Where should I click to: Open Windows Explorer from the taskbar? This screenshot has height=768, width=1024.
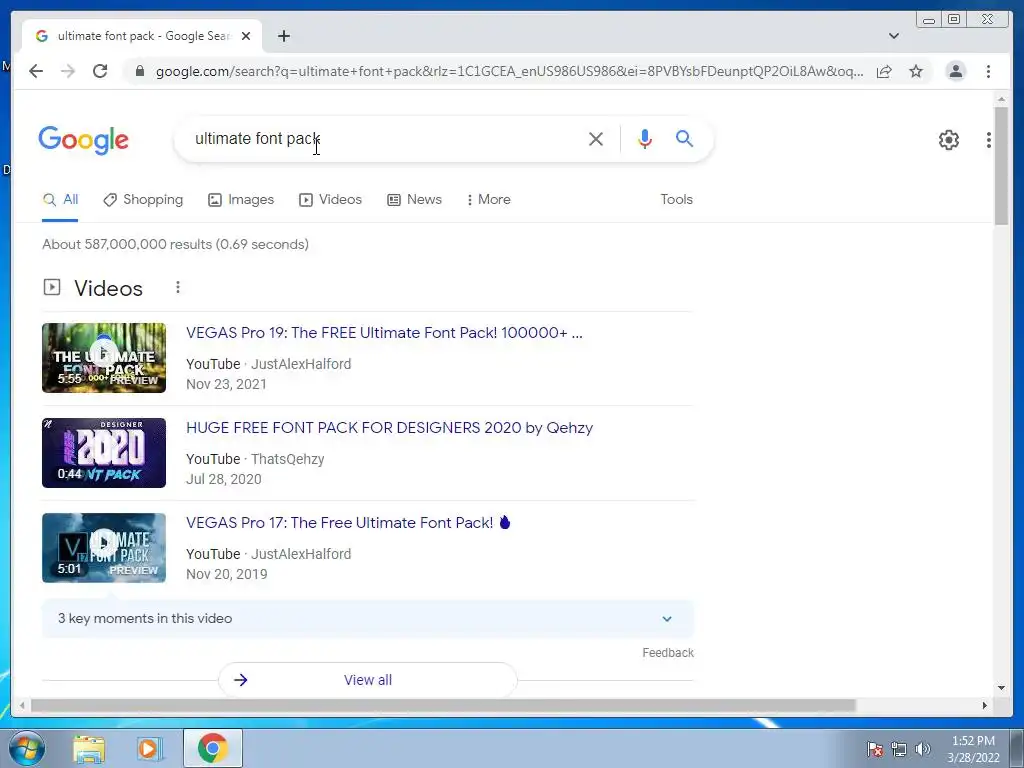click(89, 748)
